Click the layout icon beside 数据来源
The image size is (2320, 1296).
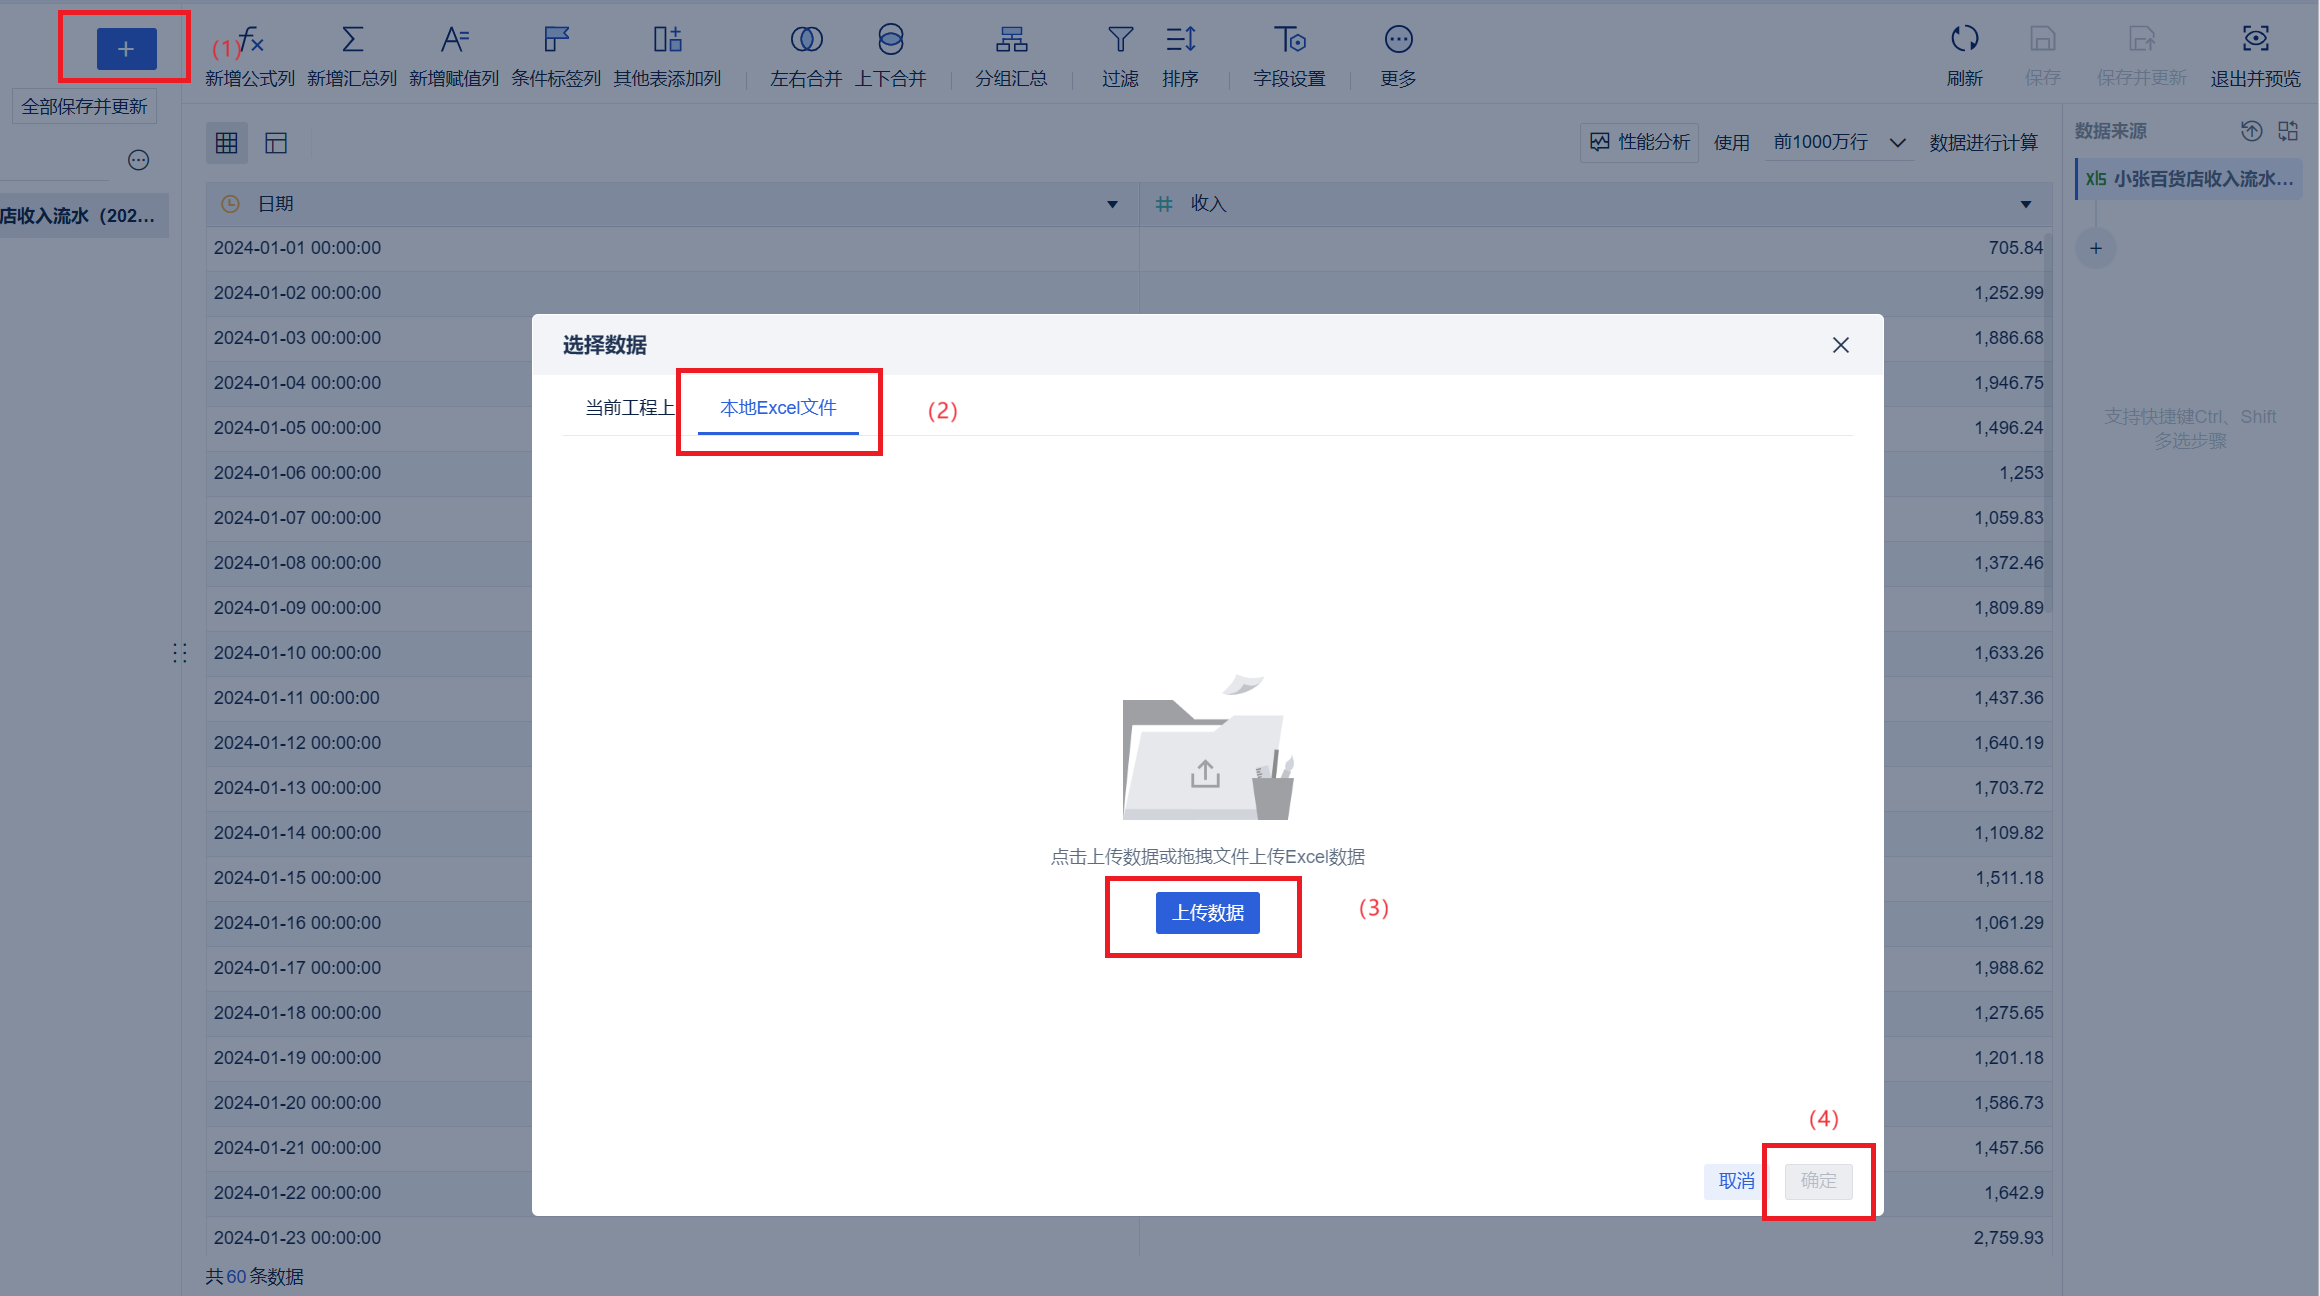pyautogui.click(x=2288, y=131)
